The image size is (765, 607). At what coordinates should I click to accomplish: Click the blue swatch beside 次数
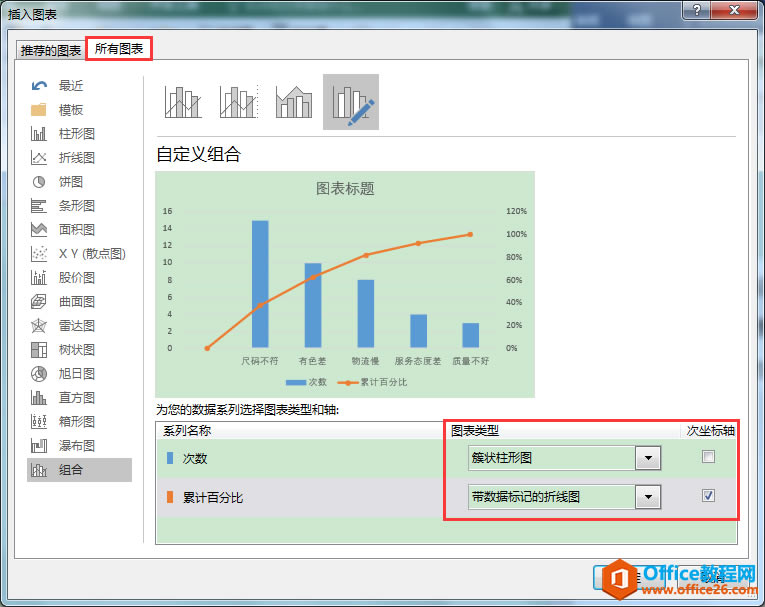point(170,458)
